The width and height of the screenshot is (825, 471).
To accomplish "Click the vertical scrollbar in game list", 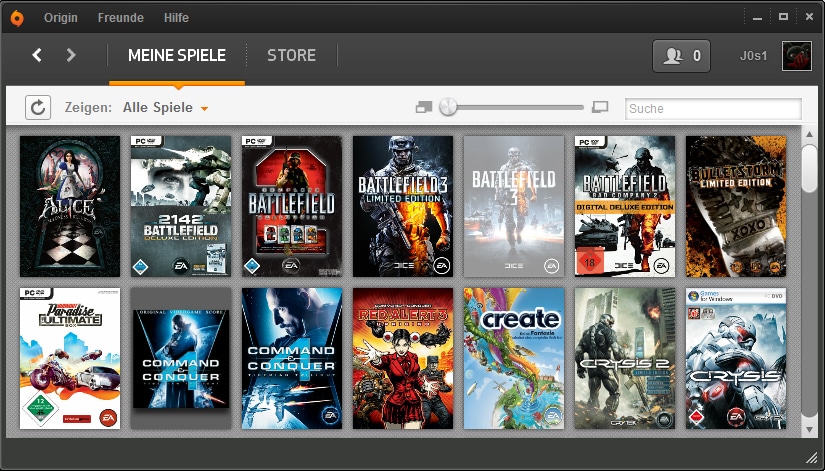I will tap(809, 168).
